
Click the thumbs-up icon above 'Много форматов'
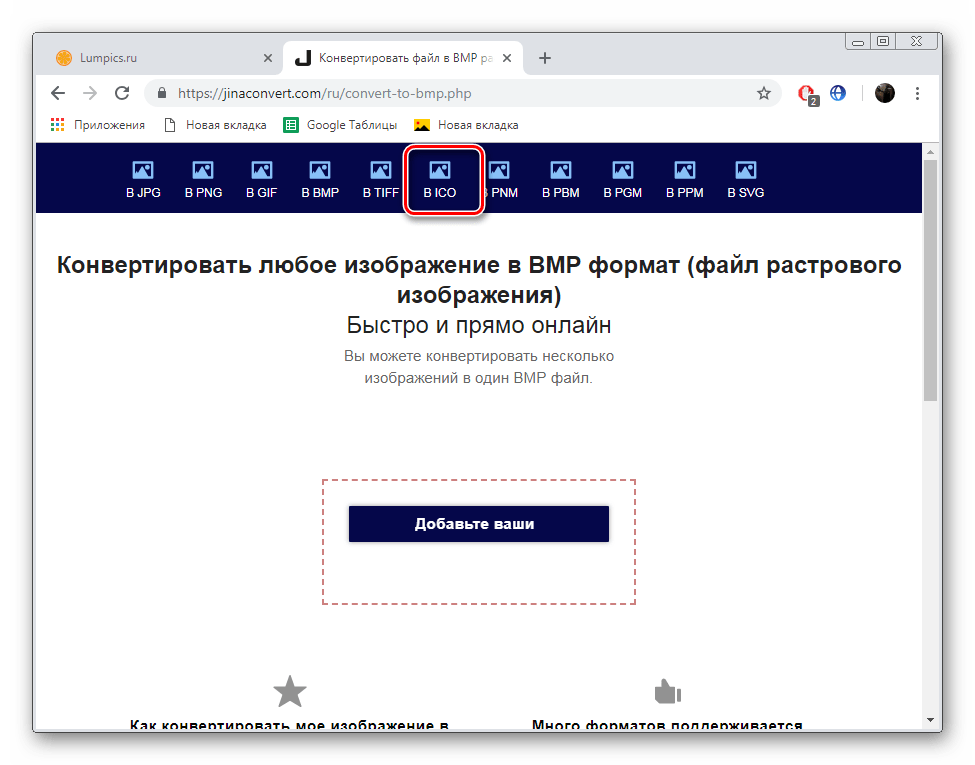pos(668,691)
